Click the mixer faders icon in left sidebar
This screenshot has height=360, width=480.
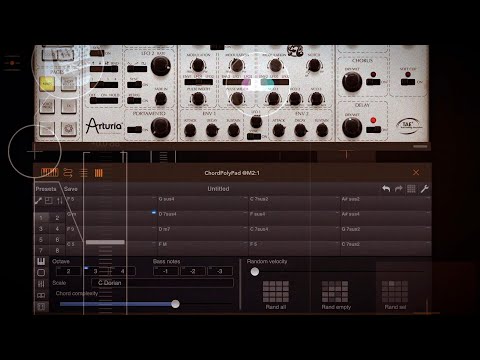(41, 284)
